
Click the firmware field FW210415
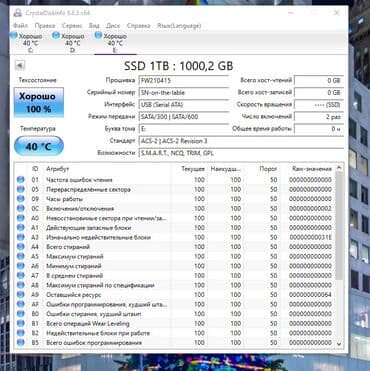(183, 81)
